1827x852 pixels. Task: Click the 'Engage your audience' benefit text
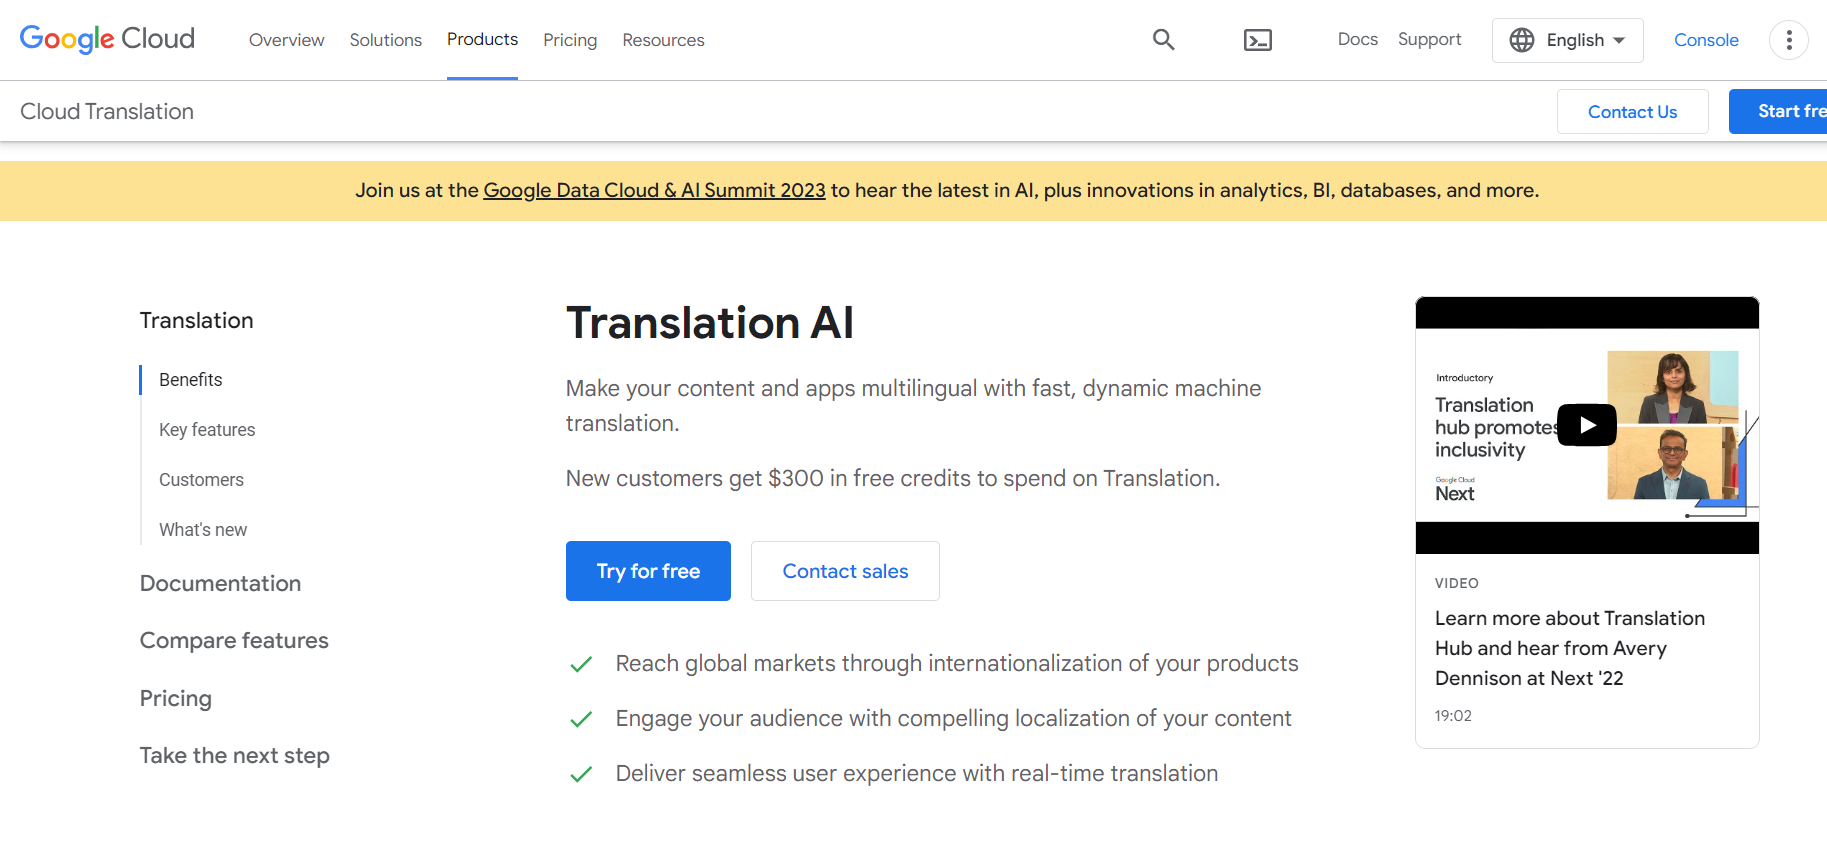pos(953,718)
